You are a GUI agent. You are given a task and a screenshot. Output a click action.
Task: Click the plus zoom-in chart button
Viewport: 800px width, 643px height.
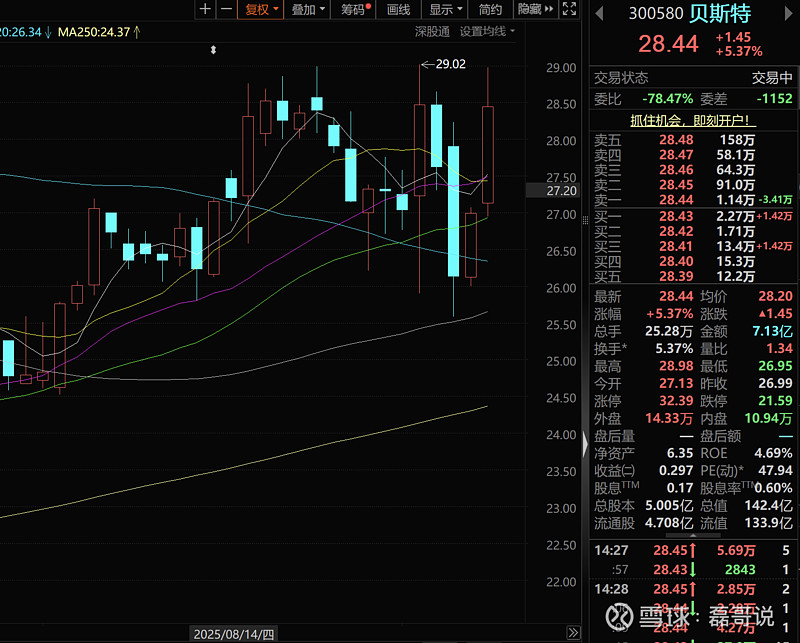[x=205, y=9]
